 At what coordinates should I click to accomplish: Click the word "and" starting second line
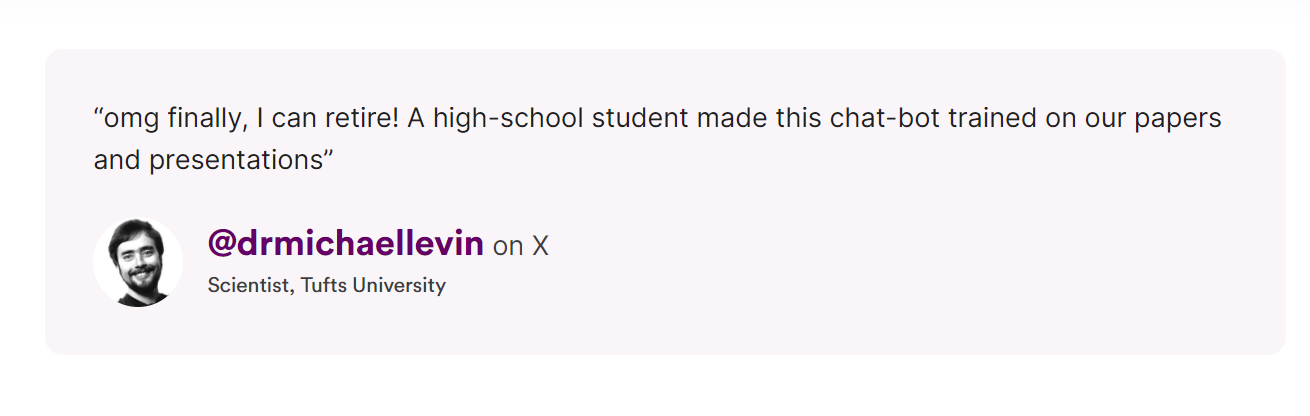point(116,160)
